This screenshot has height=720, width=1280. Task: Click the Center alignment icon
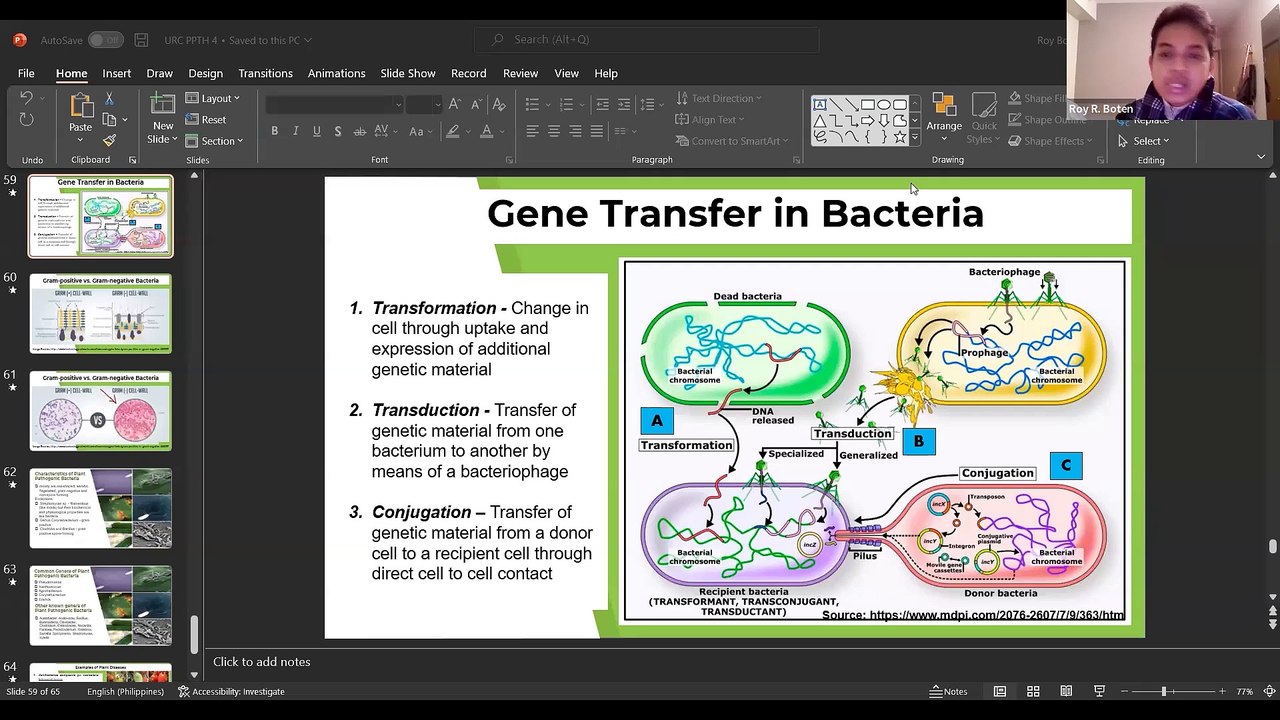(553, 131)
